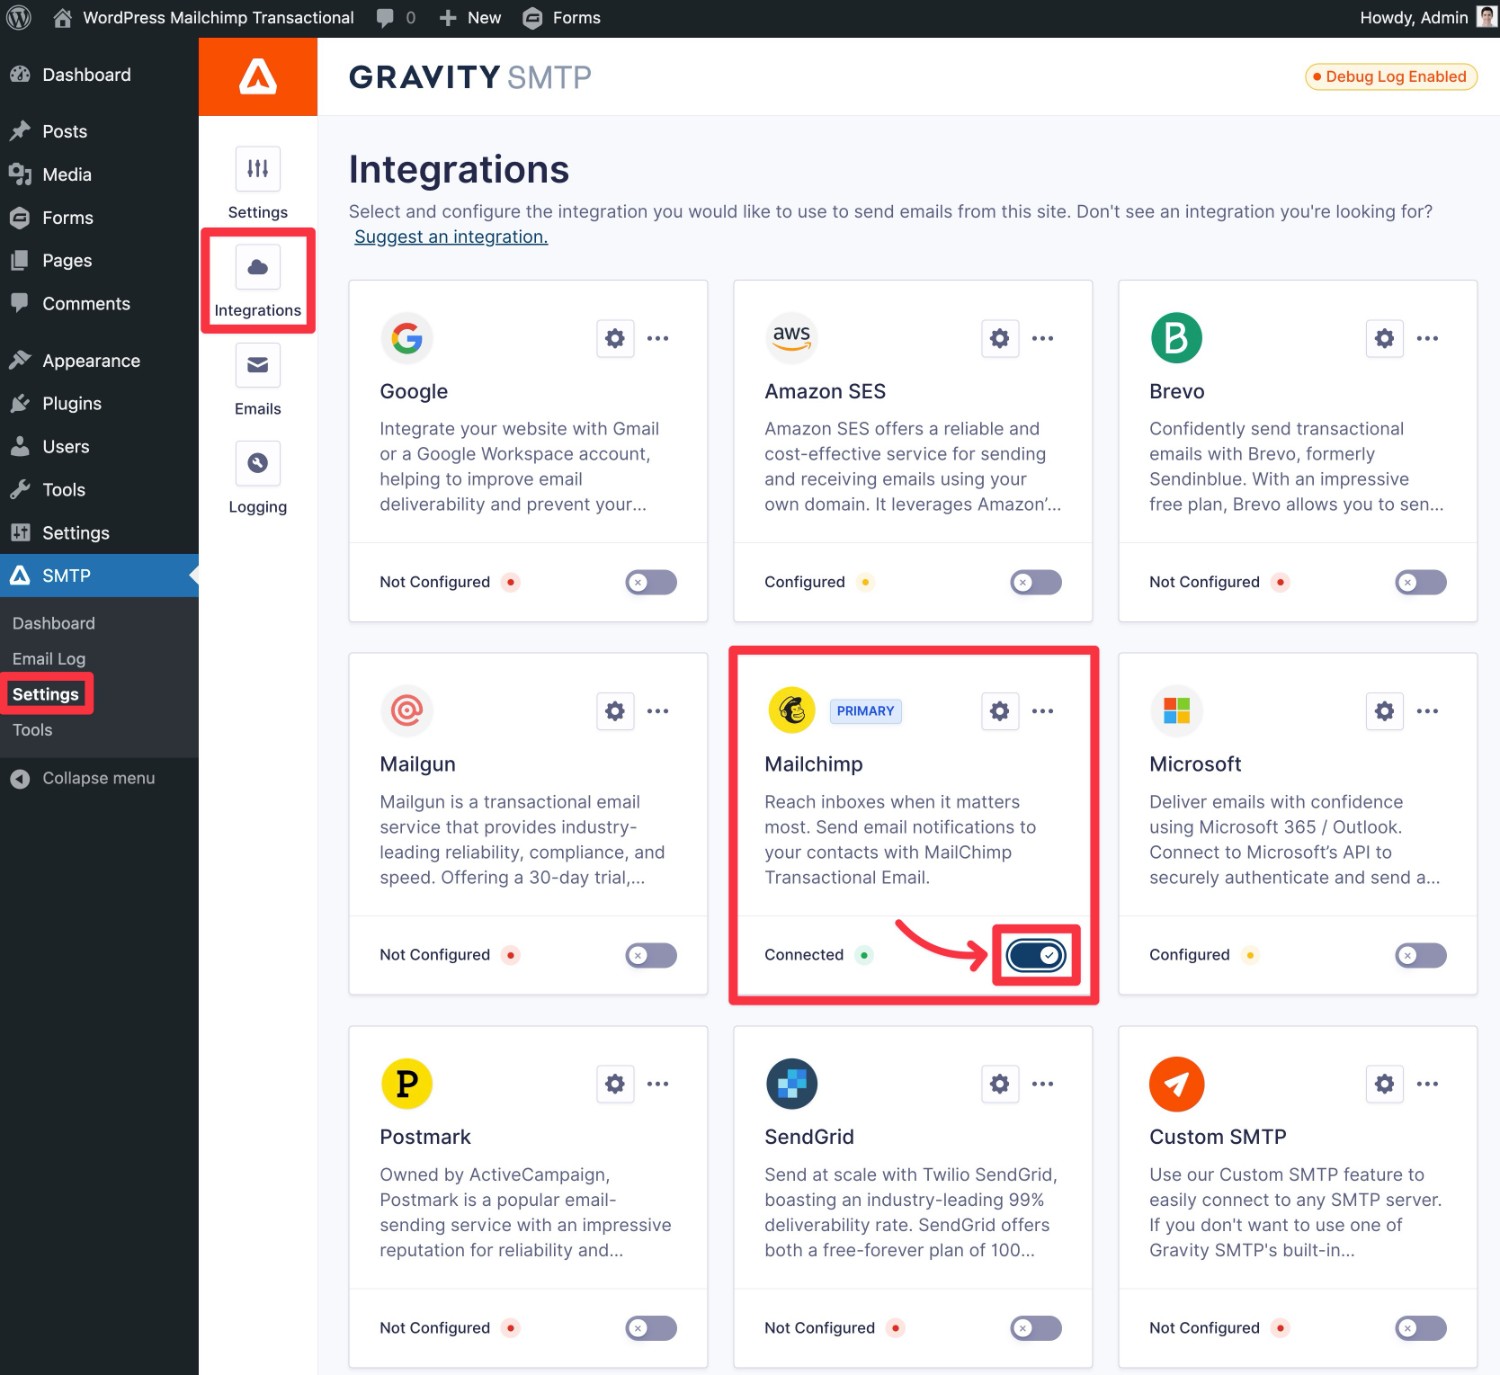The height and width of the screenshot is (1375, 1500).
Task: Open the SendGrid more options menu
Action: [1043, 1084]
